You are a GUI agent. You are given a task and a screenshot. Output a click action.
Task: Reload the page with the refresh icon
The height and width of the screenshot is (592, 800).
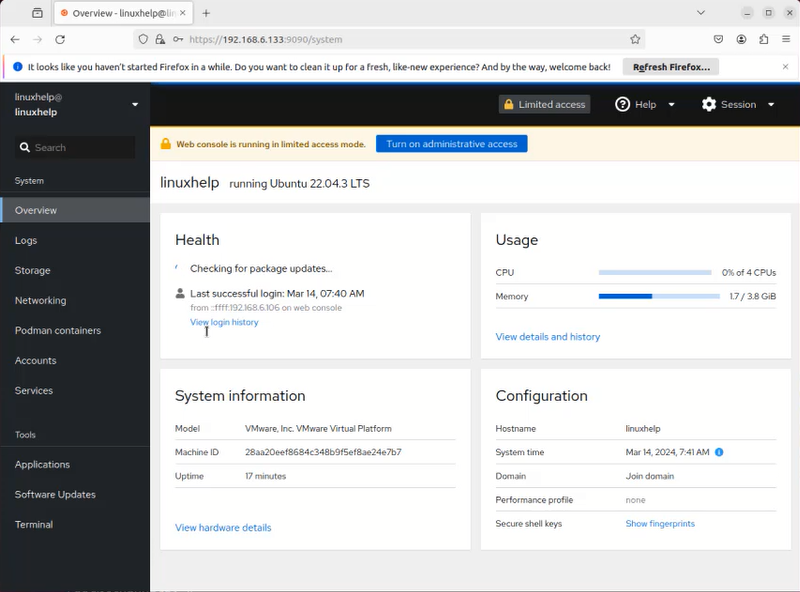pos(60,39)
